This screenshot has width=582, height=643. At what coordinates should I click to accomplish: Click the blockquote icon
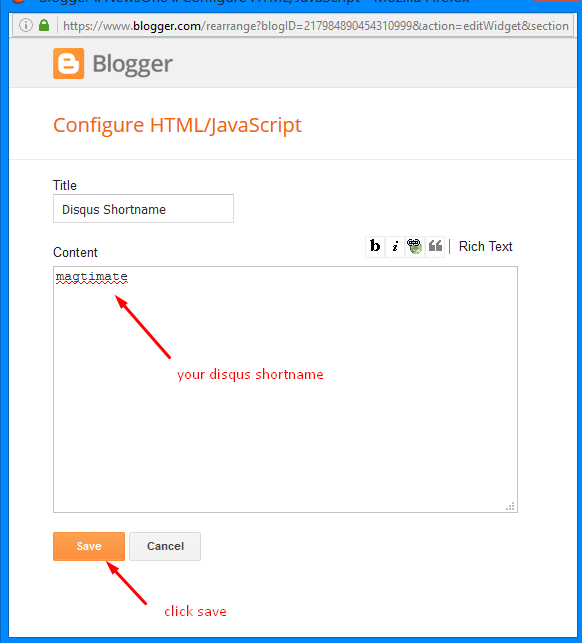pyautogui.click(x=435, y=246)
